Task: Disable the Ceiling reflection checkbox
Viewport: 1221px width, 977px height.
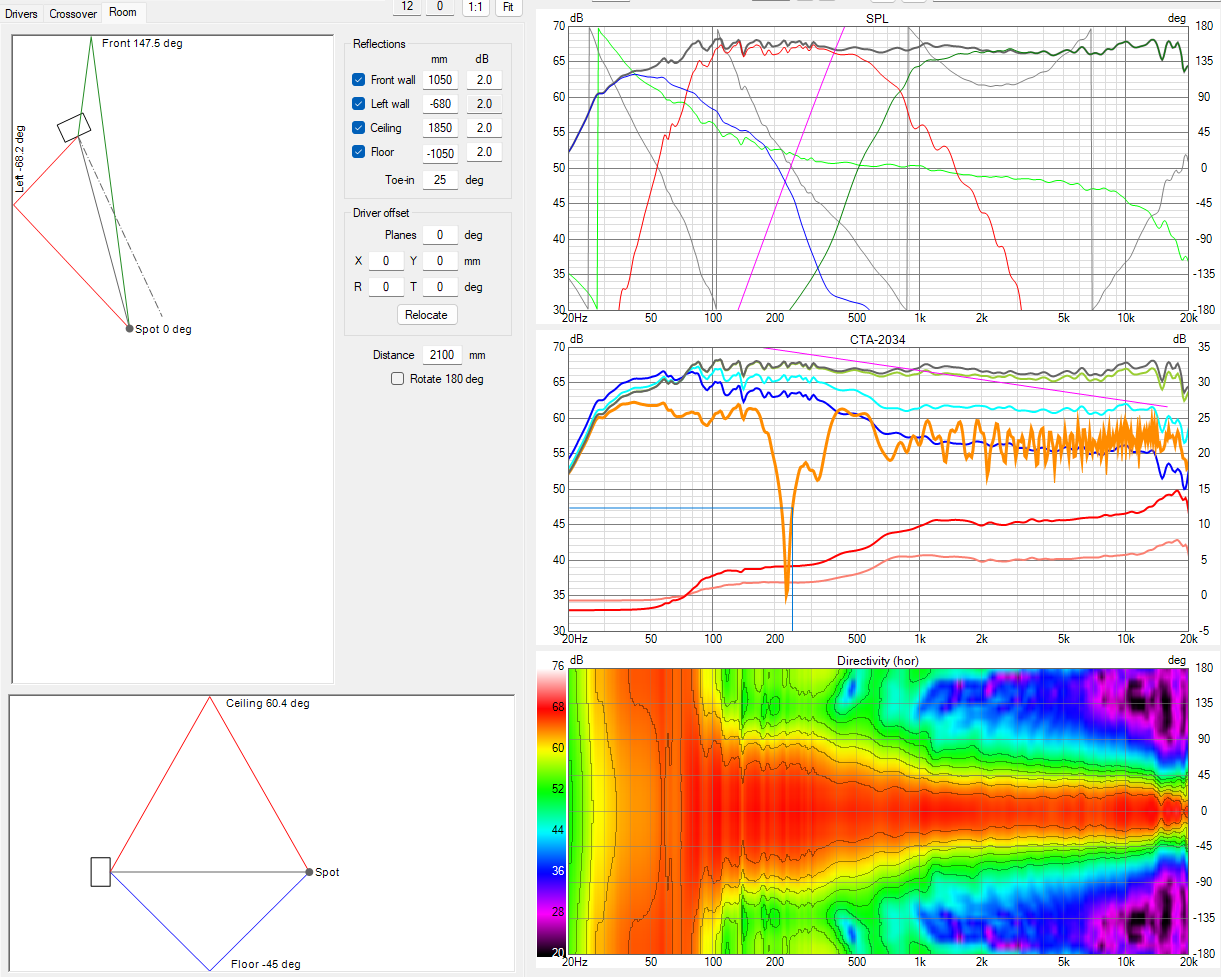Action: [359, 128]
